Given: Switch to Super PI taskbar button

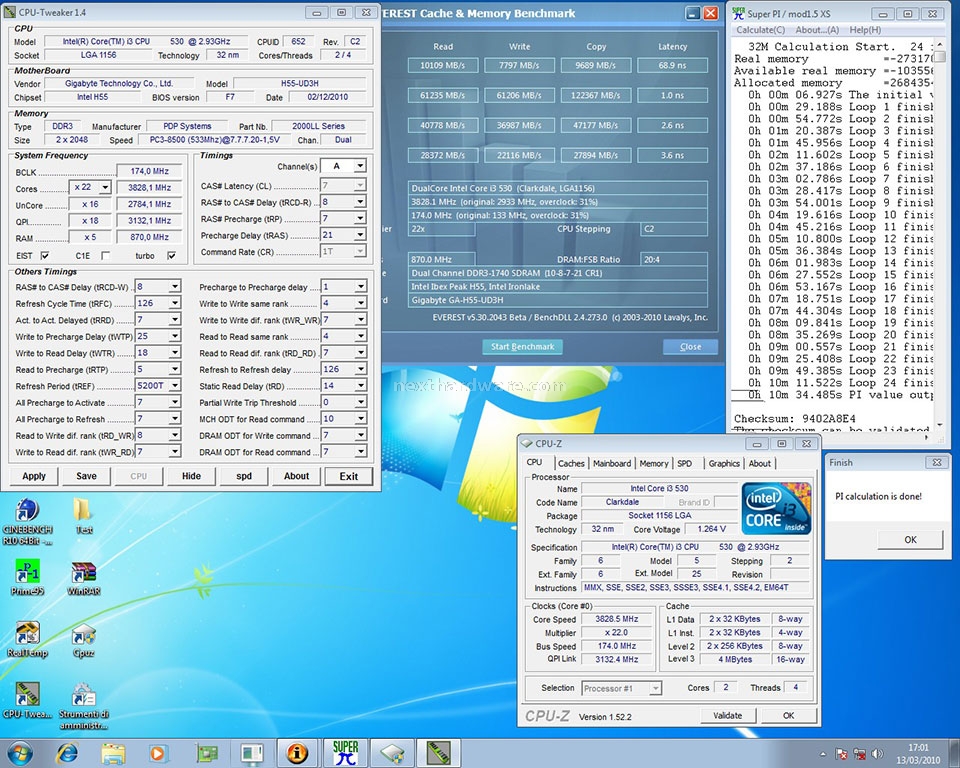Looking at the screenshot, I should (x=344, y=753).
